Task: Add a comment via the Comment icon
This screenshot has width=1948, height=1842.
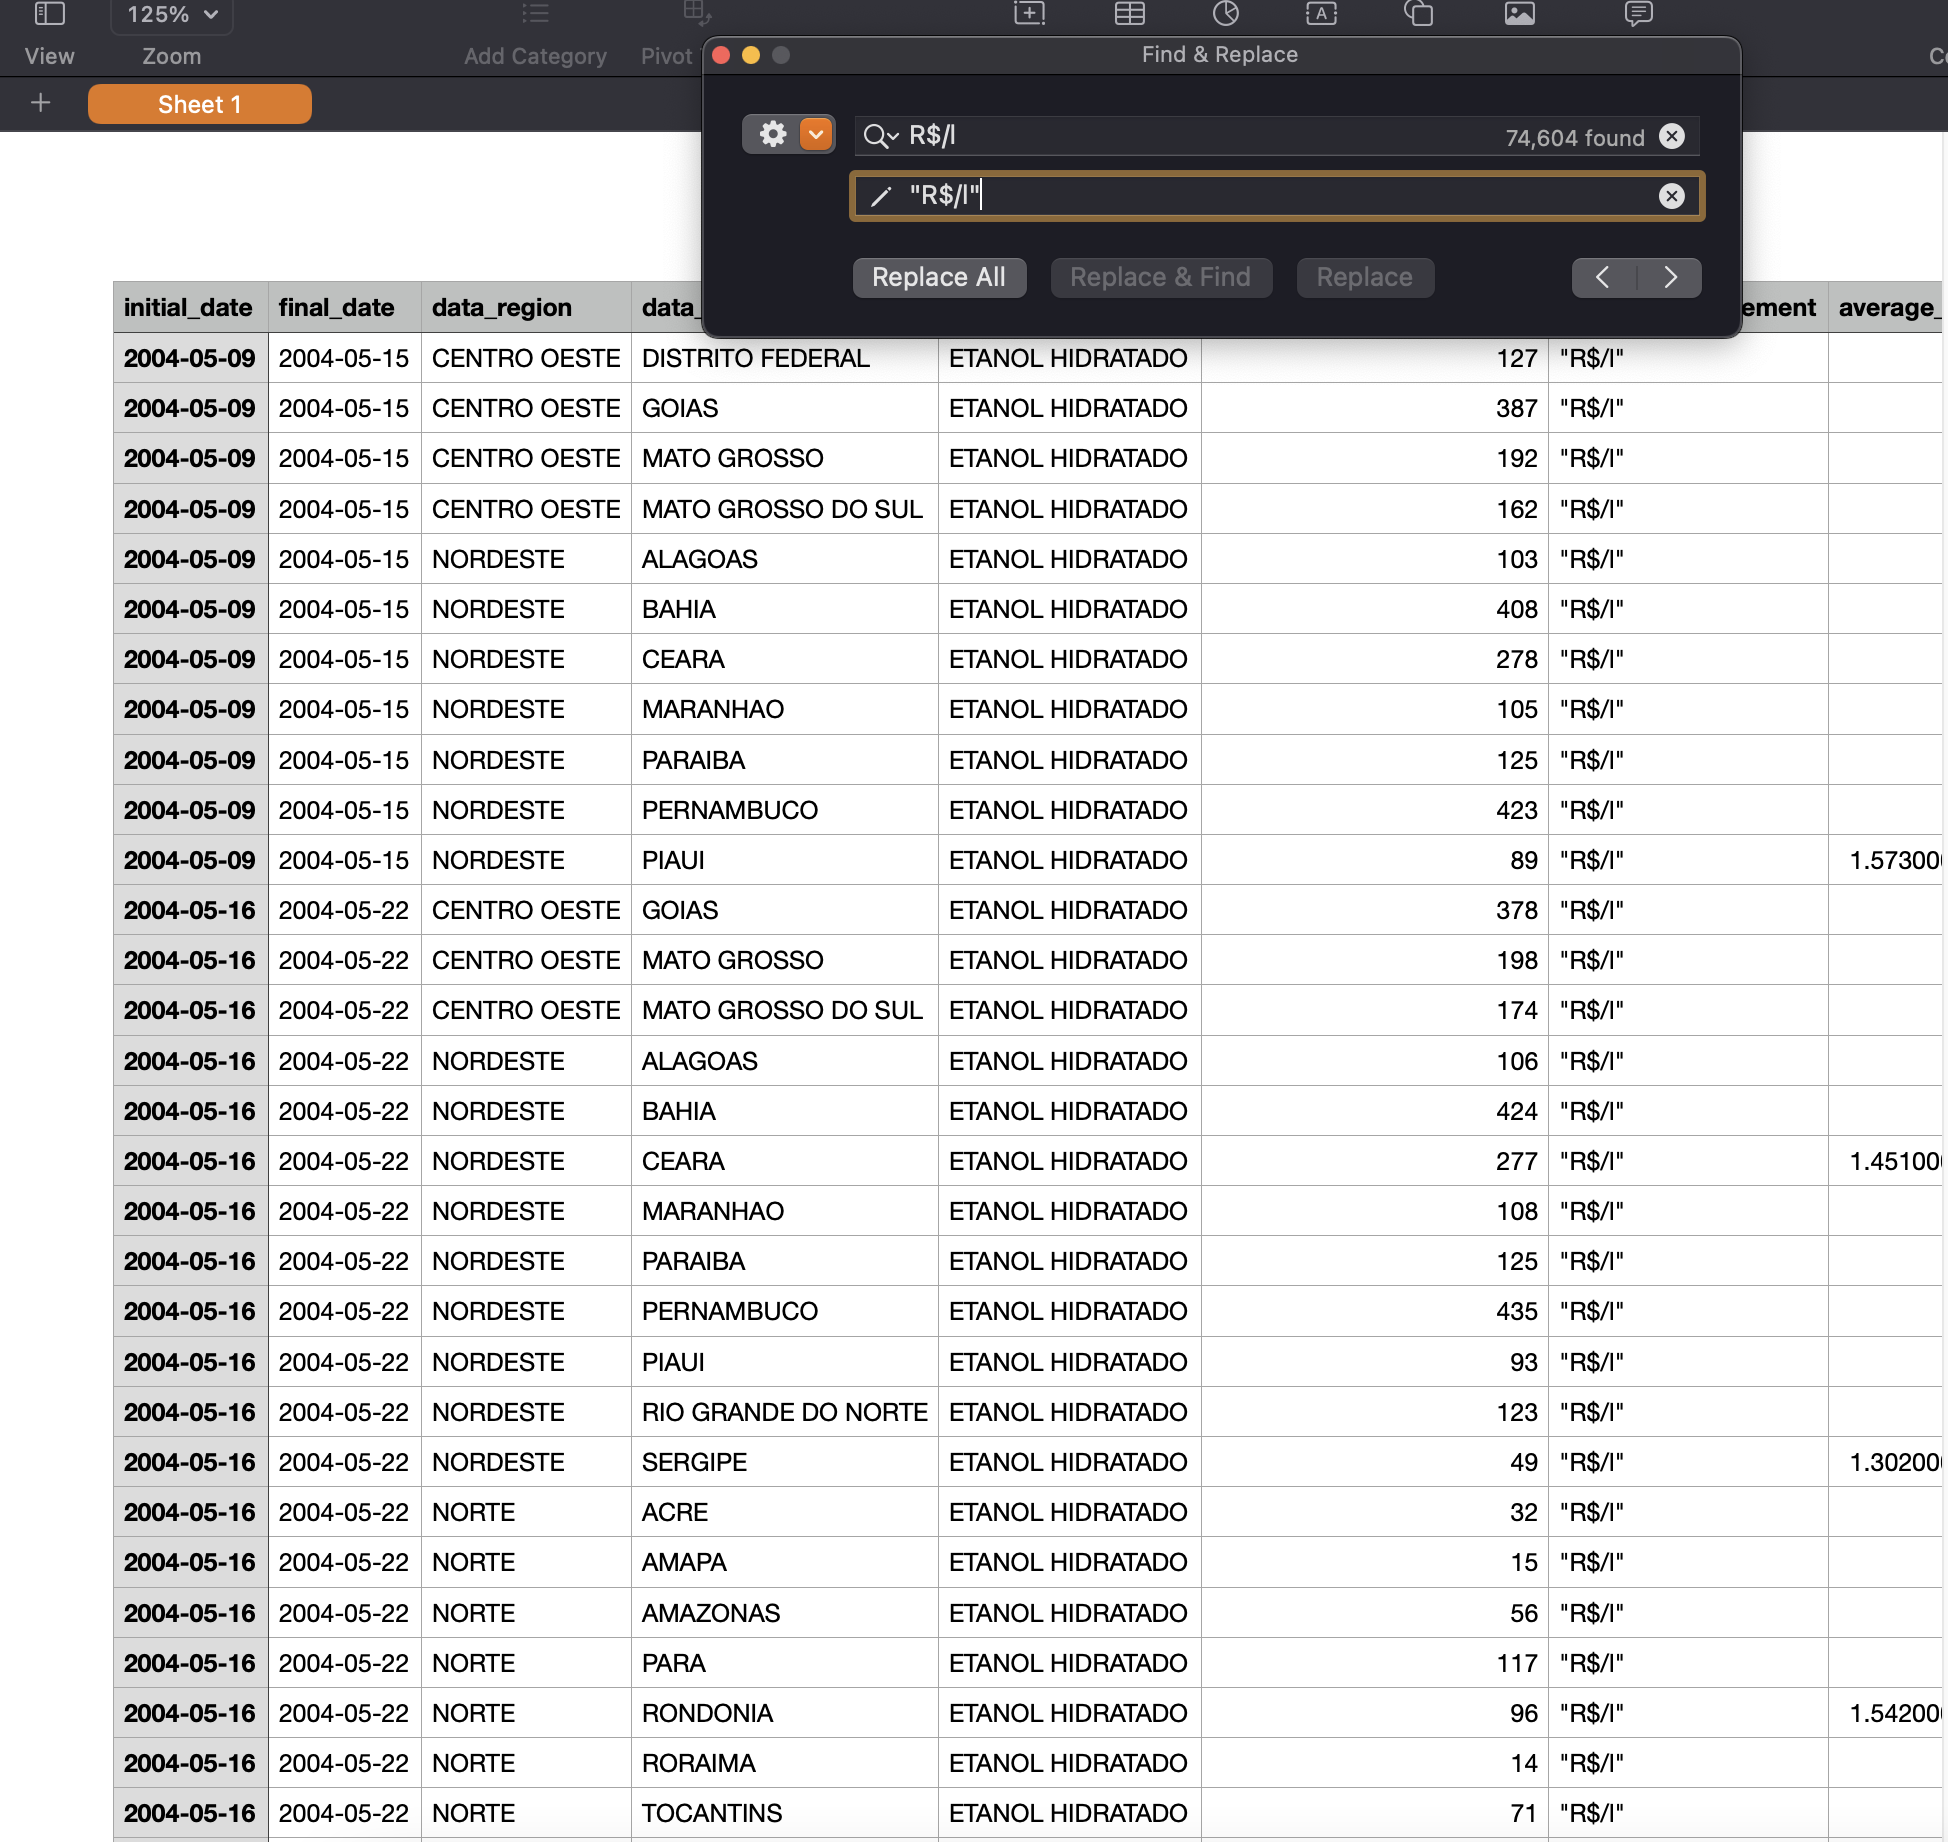Action: coord(1640,15)
